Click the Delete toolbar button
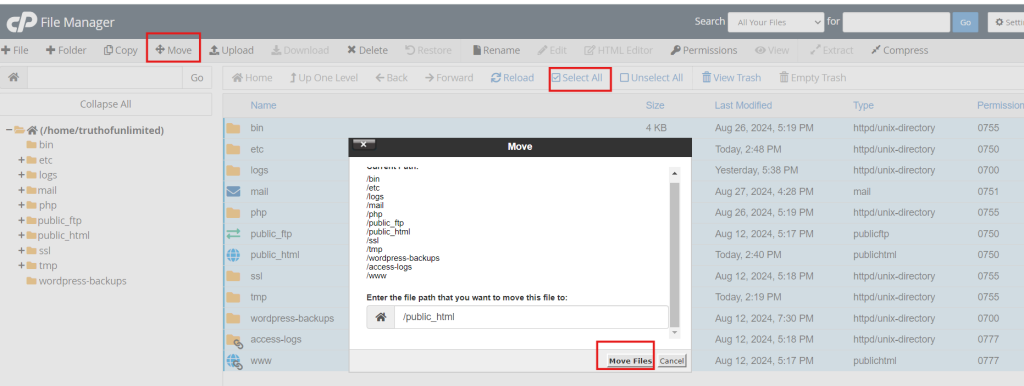This screenshot has width=1024, height=386. [367, 50]
